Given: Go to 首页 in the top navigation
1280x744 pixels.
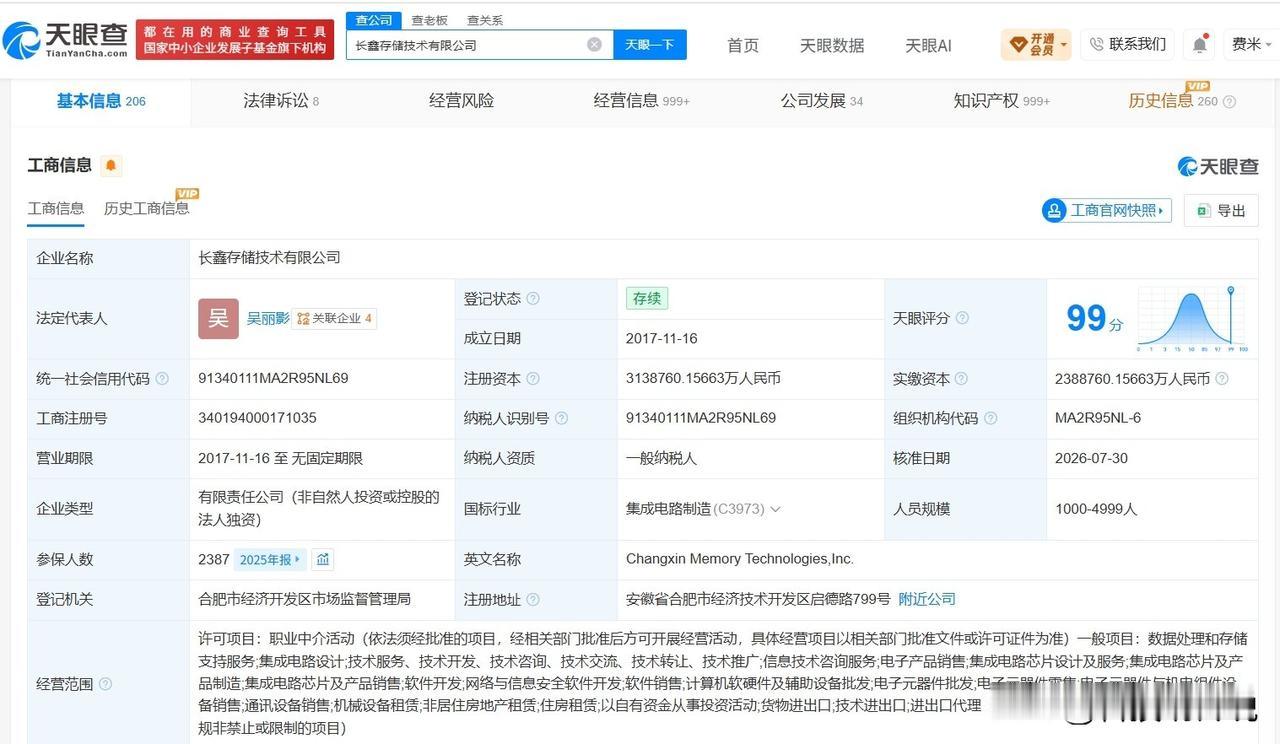Looking at the screenshot, I should (x=743, y=45).
